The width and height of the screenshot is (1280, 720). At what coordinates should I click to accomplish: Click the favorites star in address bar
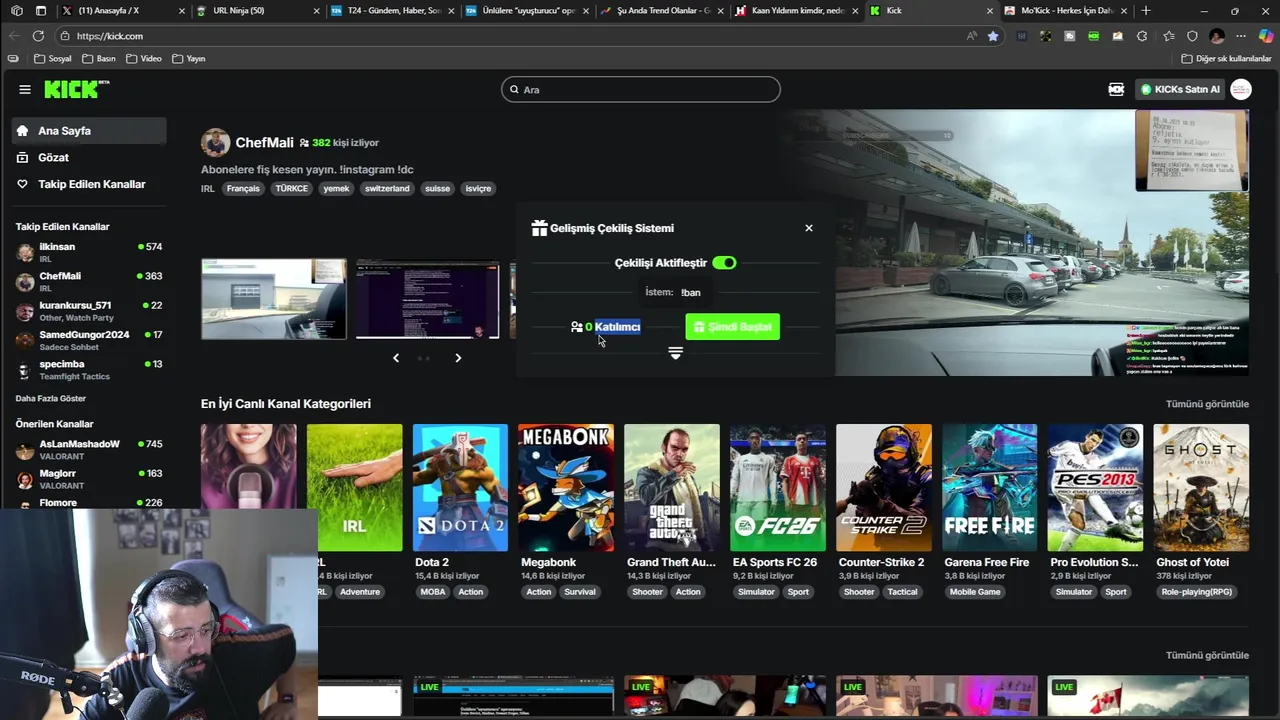click(x=993, y=36)
